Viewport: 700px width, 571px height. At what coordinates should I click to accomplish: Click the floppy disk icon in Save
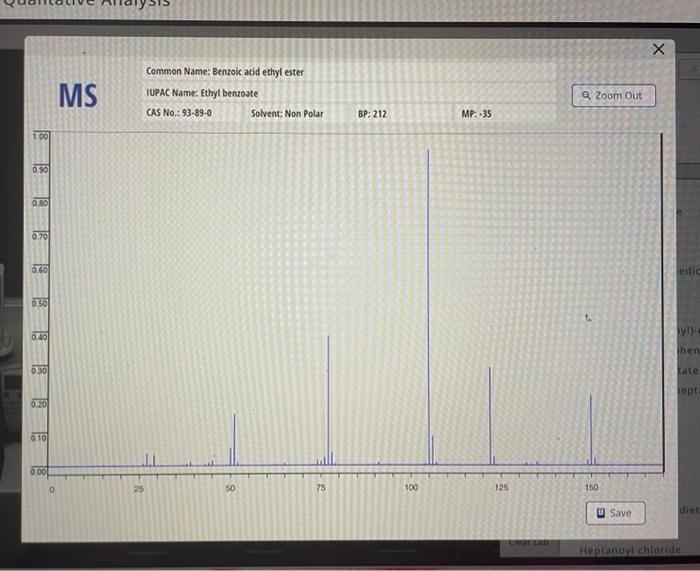coord(601,513)
